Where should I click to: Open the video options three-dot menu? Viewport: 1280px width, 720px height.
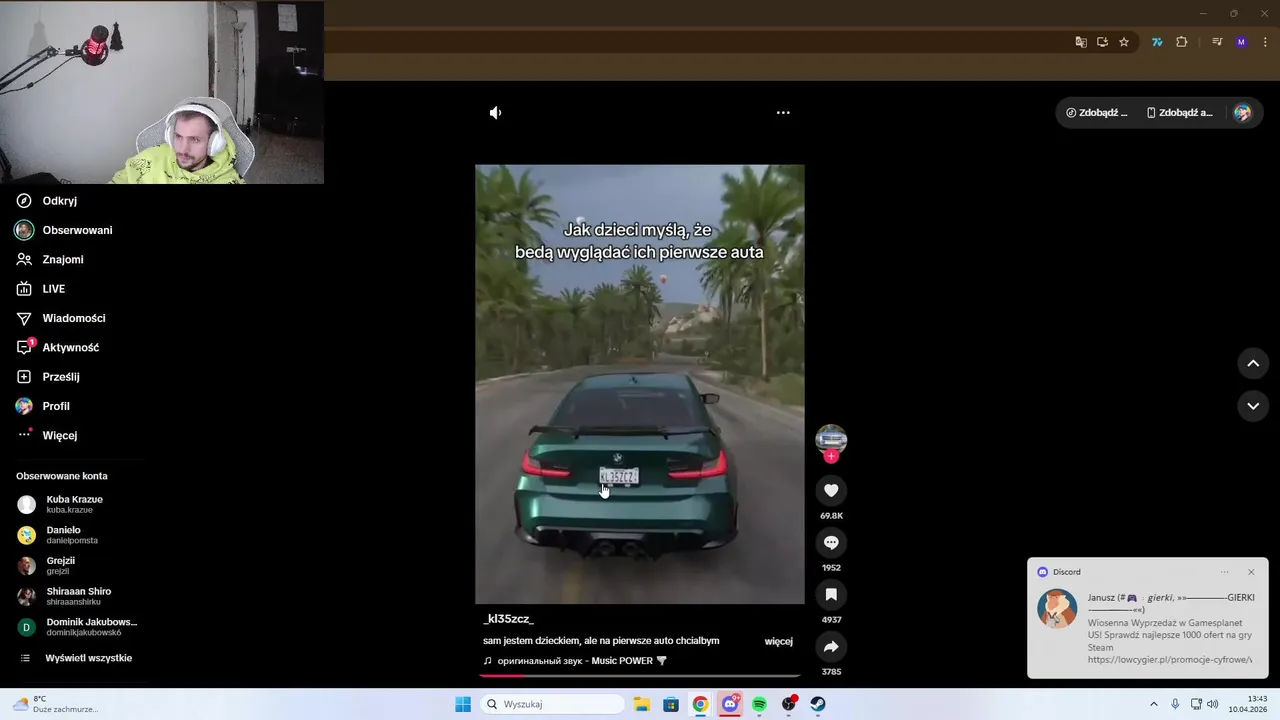click(783, 113)
